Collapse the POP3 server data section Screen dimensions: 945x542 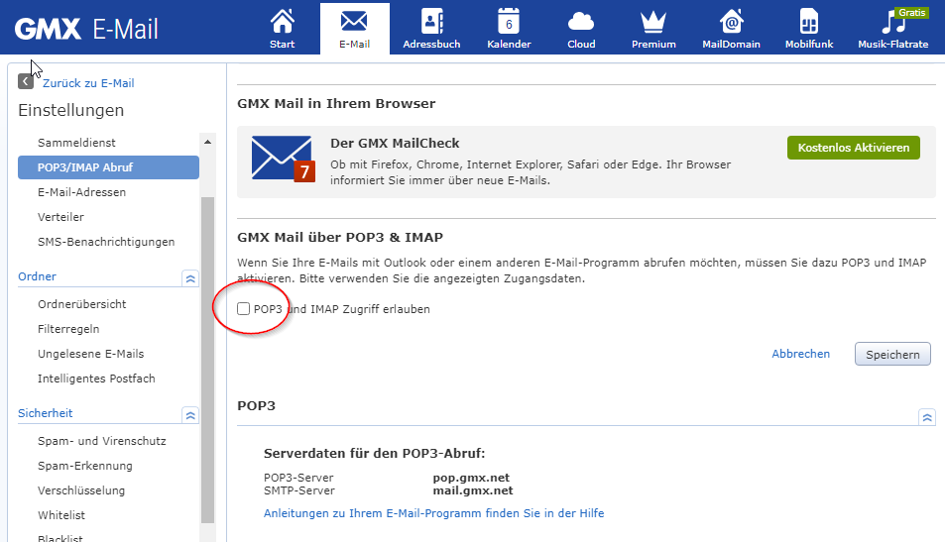927,417
